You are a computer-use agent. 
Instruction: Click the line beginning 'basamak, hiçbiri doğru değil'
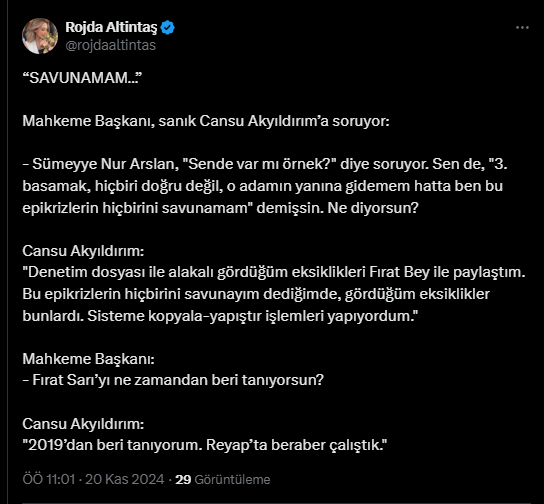[x=263, y=186]
